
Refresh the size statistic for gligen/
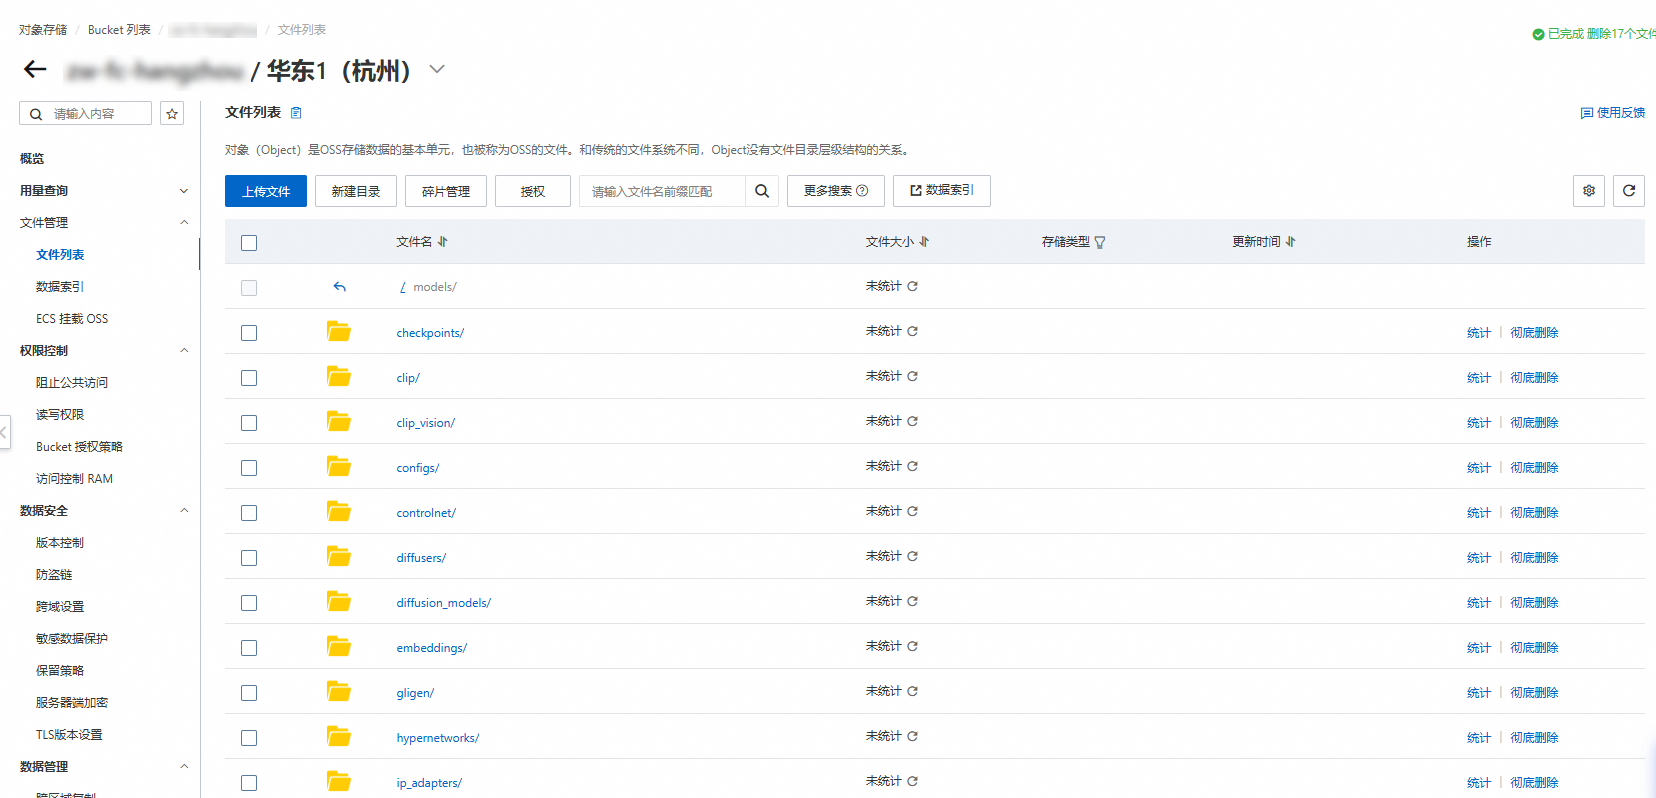(x=912, y=691)
